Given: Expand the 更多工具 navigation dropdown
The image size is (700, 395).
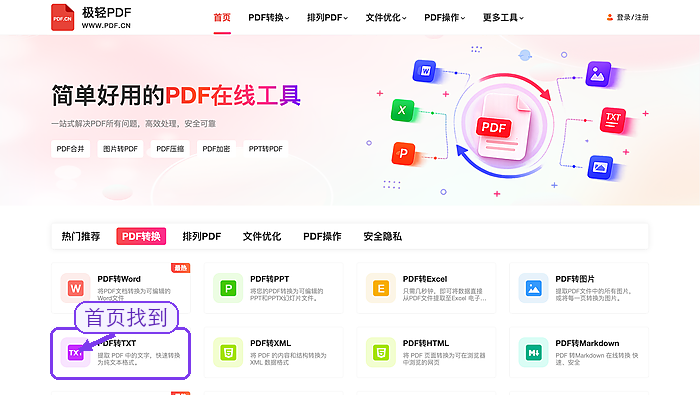Looking at the screenshot, I should 503,17.
